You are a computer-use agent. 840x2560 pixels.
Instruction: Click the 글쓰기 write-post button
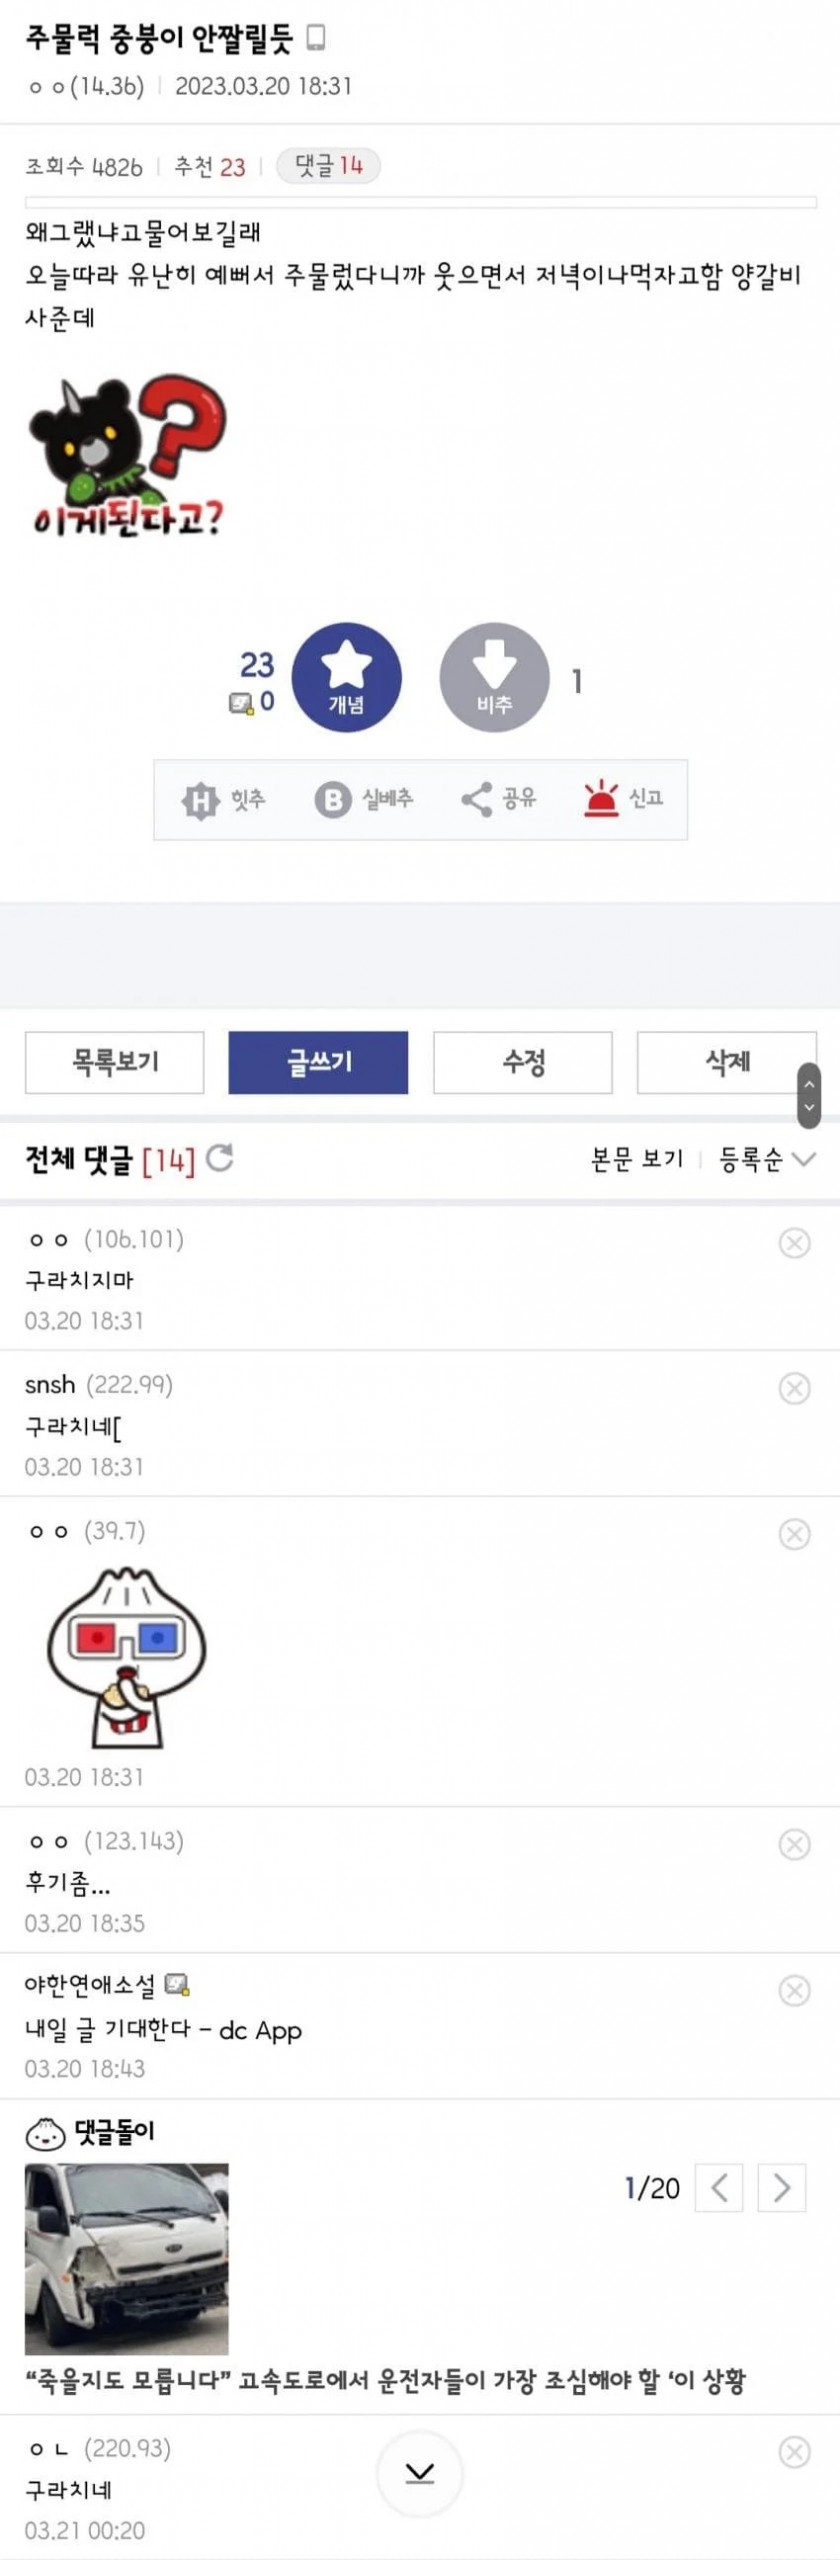(x=318, y=1062)
